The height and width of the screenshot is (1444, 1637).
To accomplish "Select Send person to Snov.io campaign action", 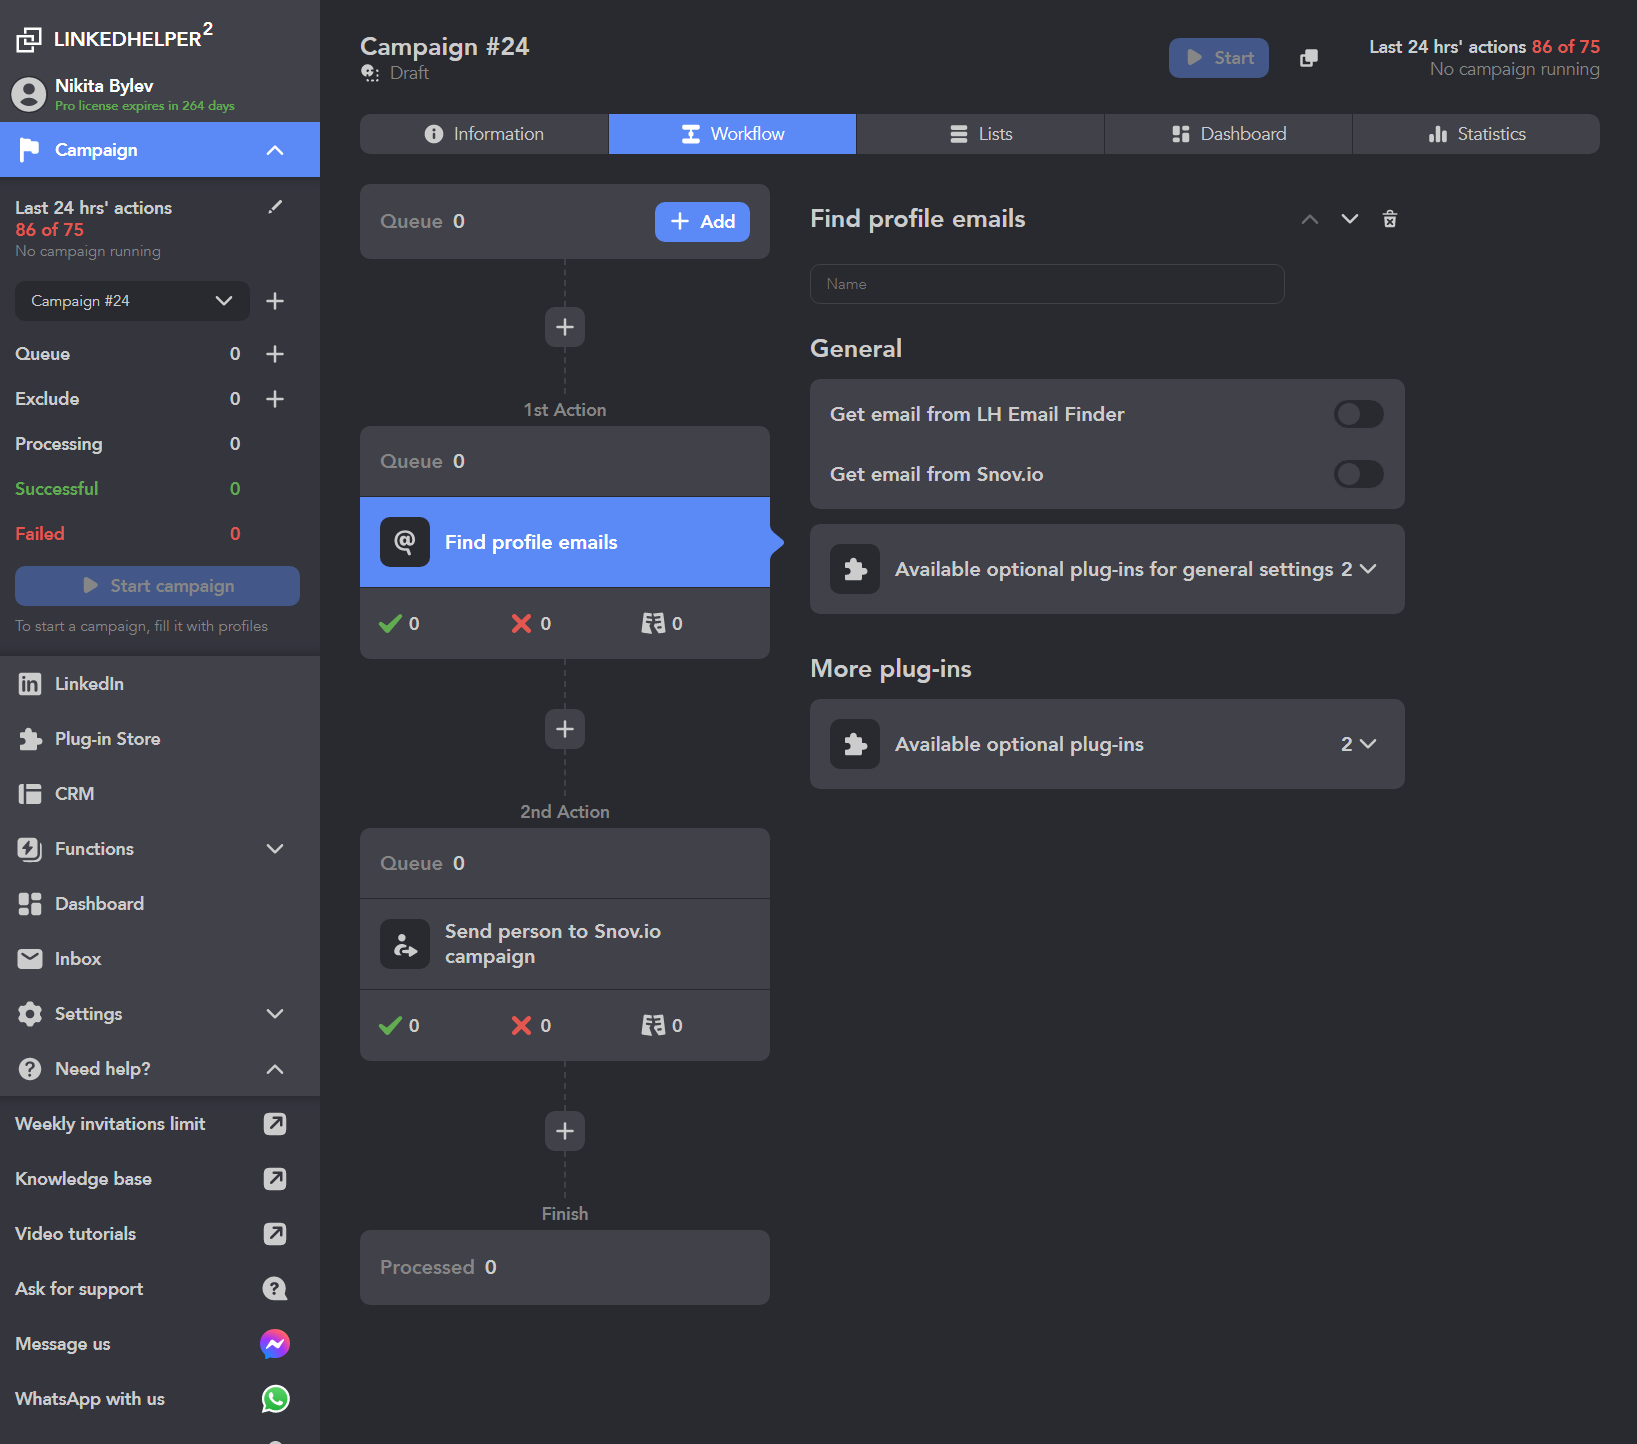I will pos(565,944).
